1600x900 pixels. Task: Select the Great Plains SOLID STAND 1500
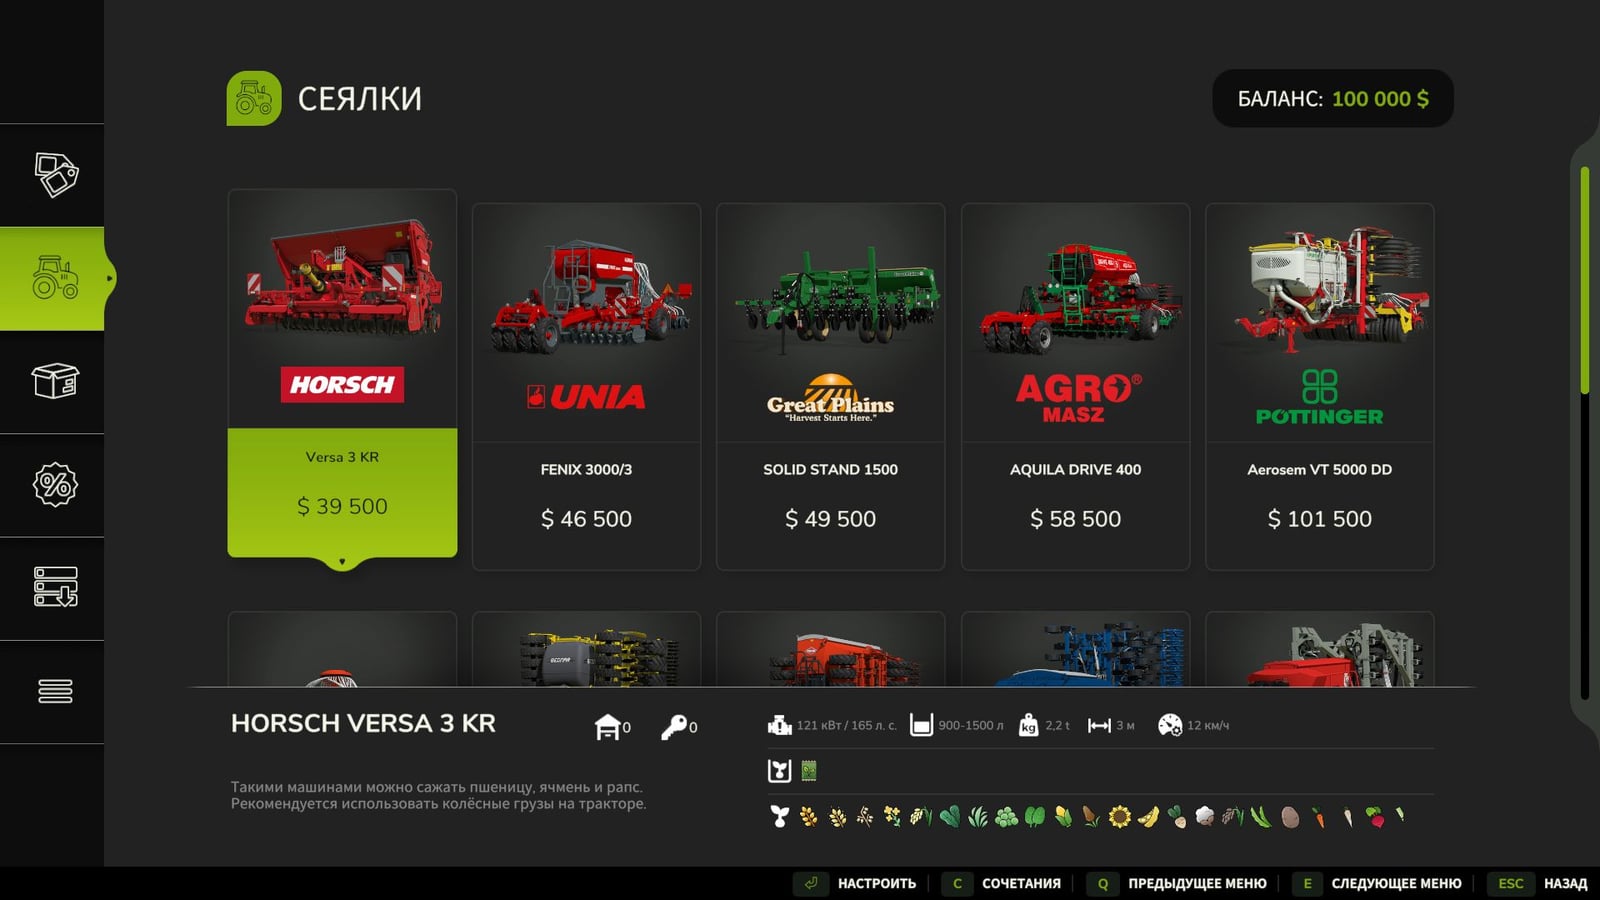click(x=831, y=387)
